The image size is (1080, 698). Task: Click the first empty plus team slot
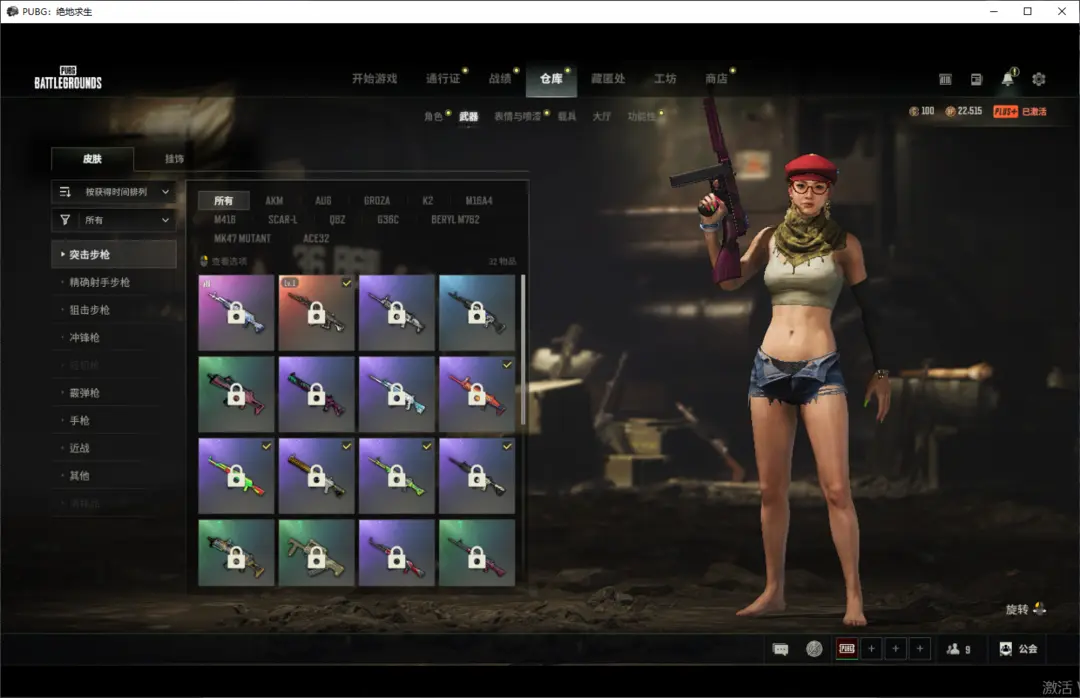871,649
